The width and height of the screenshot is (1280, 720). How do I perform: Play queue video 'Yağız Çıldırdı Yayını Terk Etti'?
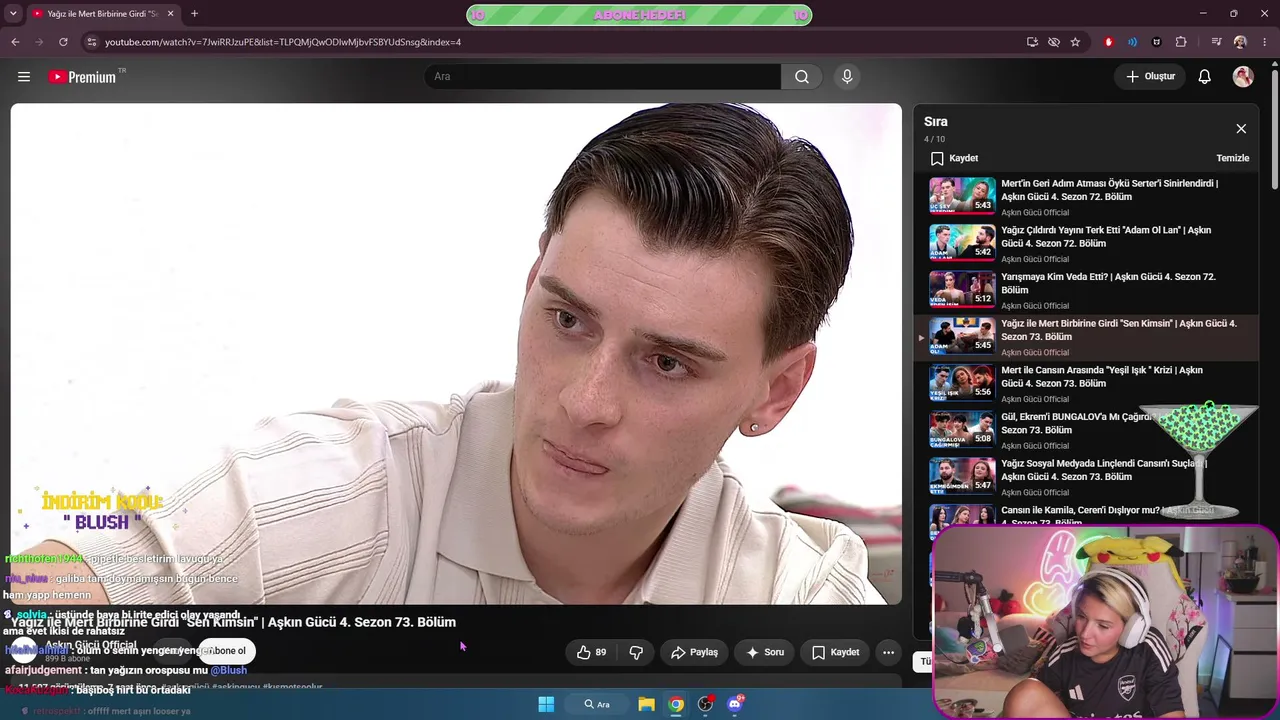(x=1106, y=237)
